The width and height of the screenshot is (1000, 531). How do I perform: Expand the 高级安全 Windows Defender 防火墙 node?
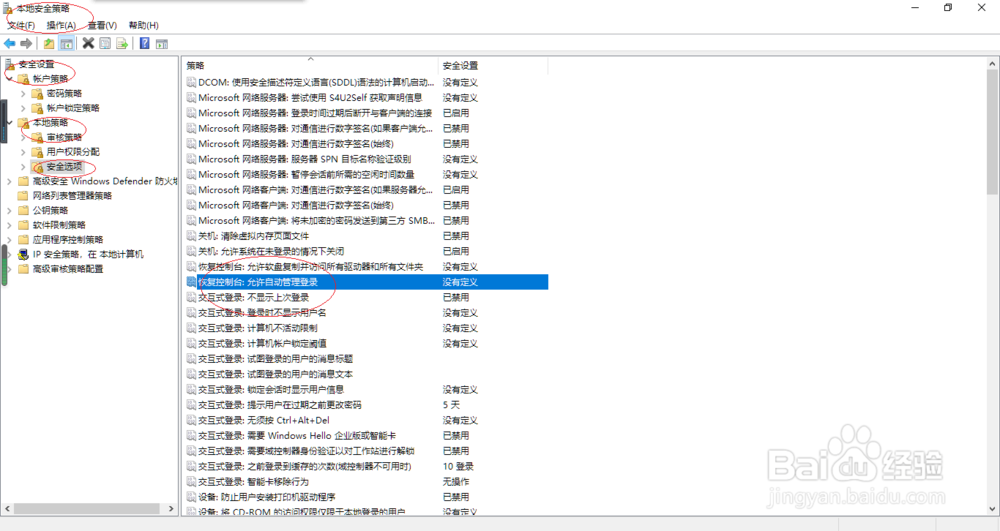(10, 182)
